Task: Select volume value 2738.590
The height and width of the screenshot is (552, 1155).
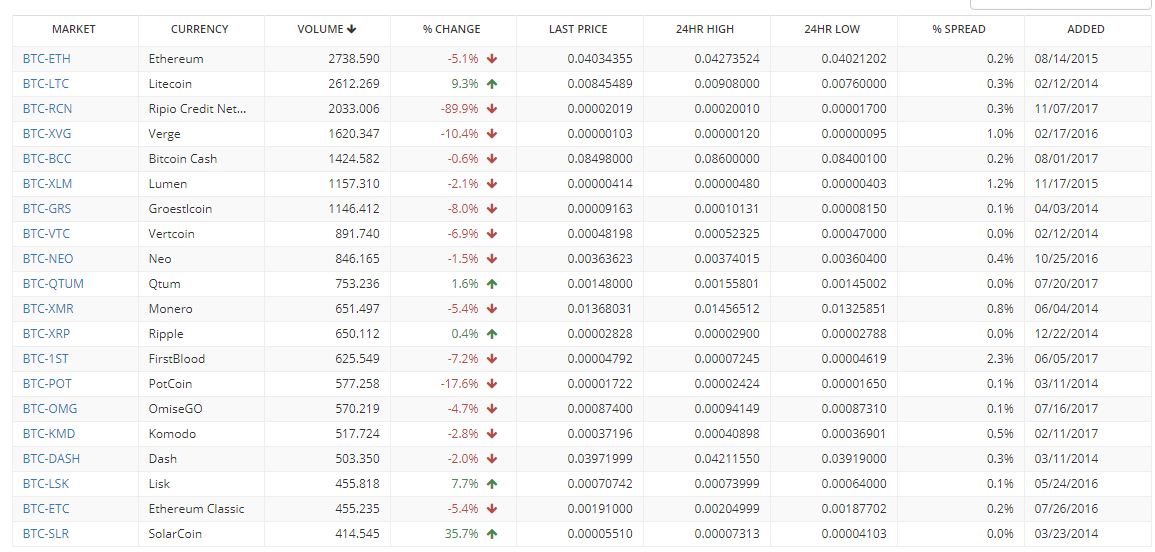Action: (354, 59)
